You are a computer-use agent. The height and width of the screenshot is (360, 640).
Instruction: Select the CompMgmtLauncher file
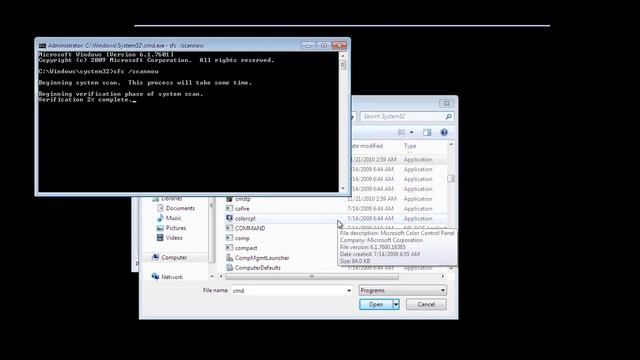click(x=262, y=258)
